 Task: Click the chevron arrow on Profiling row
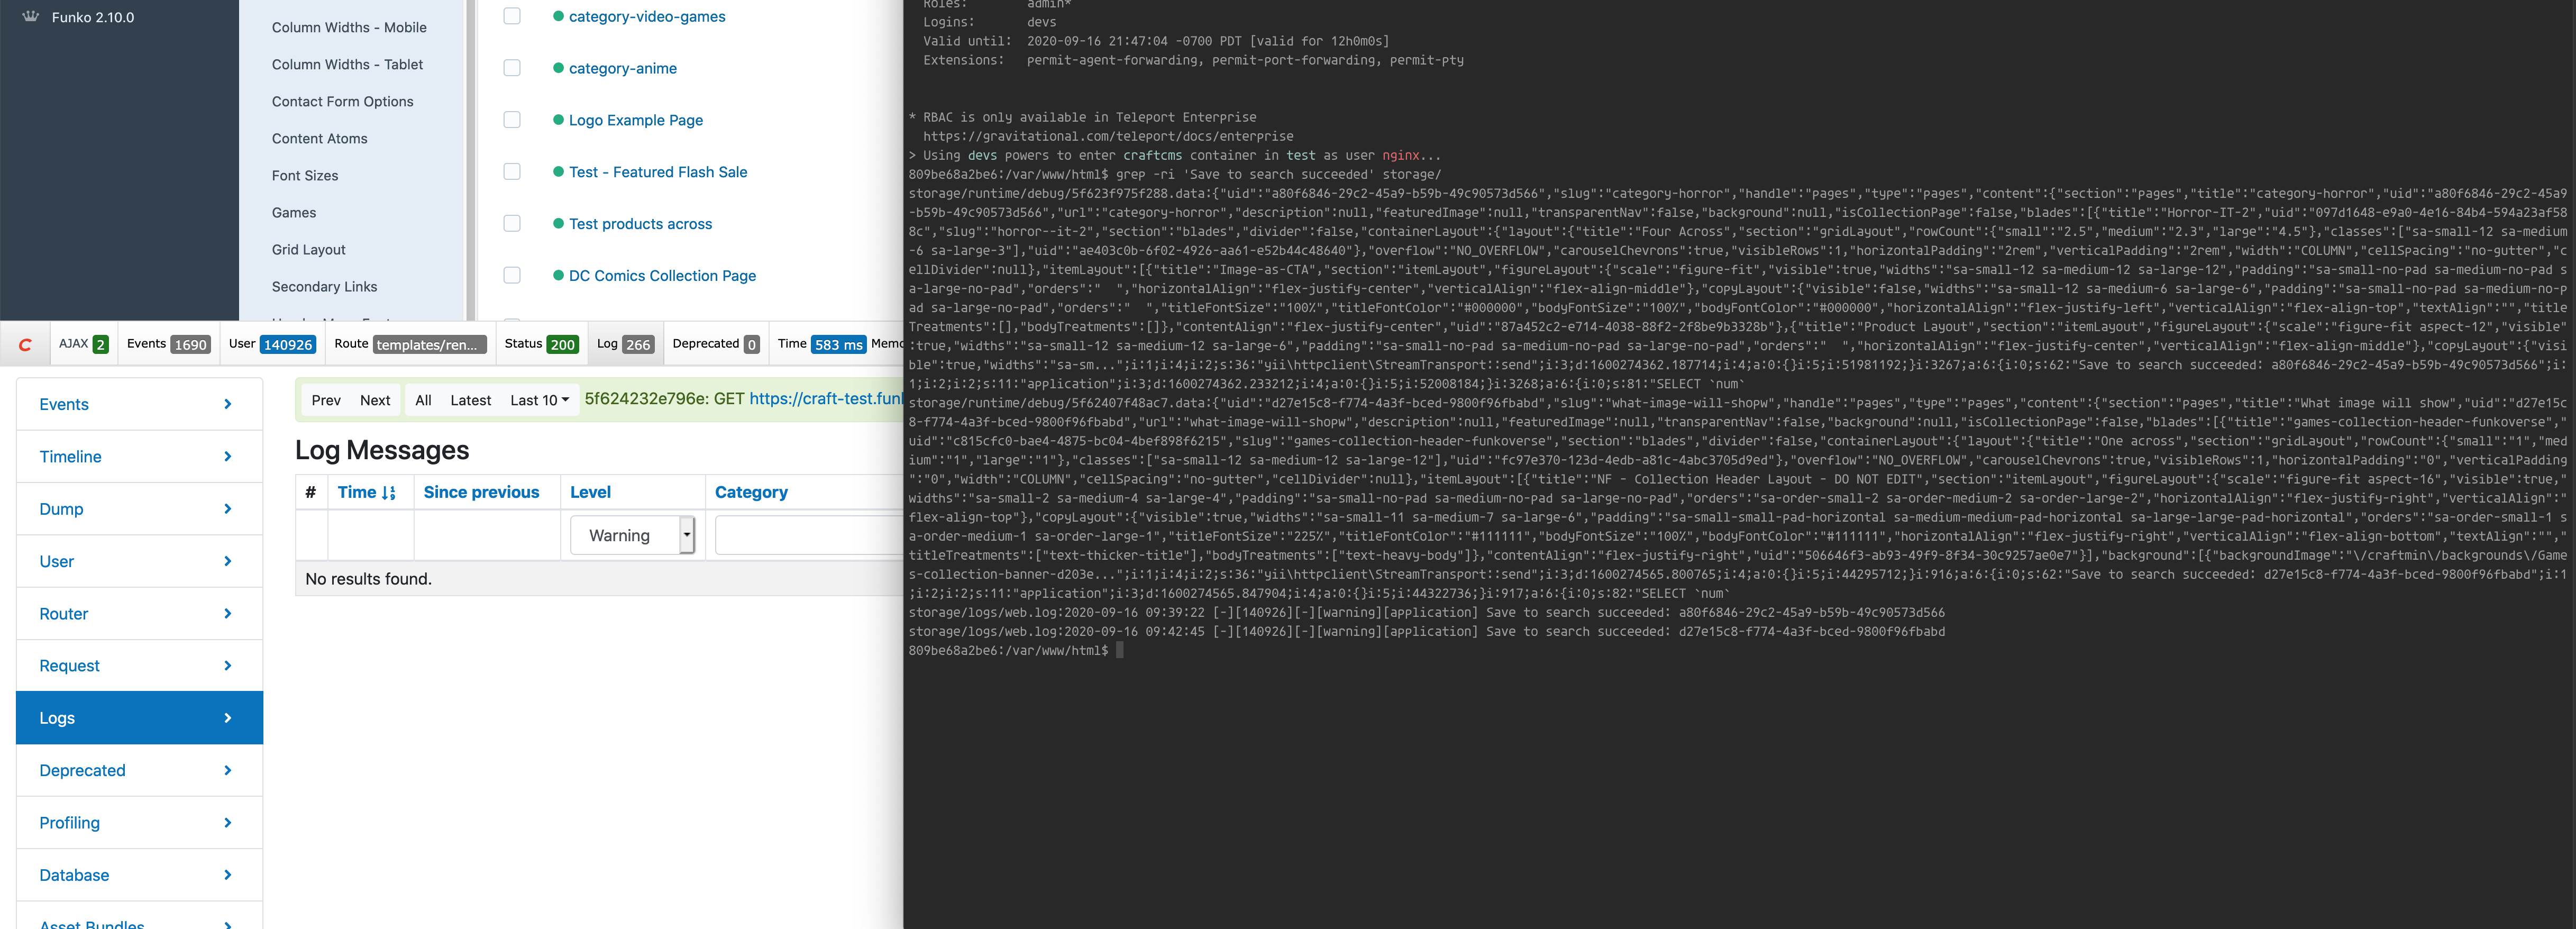coord(228,823)
